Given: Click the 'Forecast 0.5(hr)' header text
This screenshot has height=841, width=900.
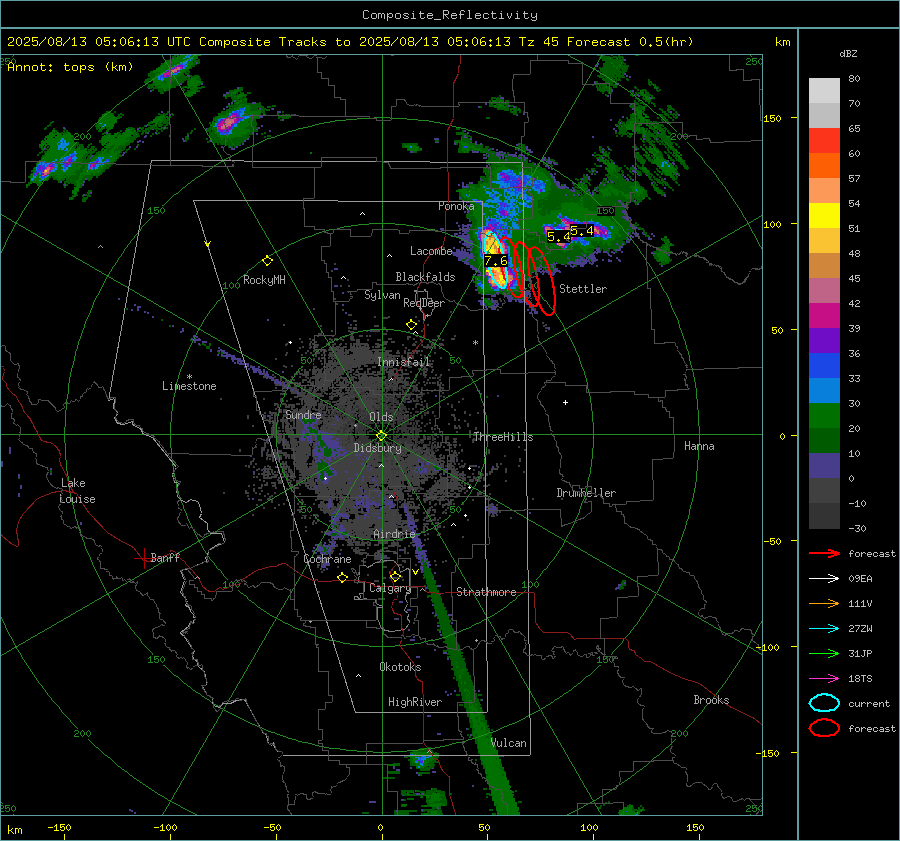Looking at the screenshot, I should (x=630, y=42).
